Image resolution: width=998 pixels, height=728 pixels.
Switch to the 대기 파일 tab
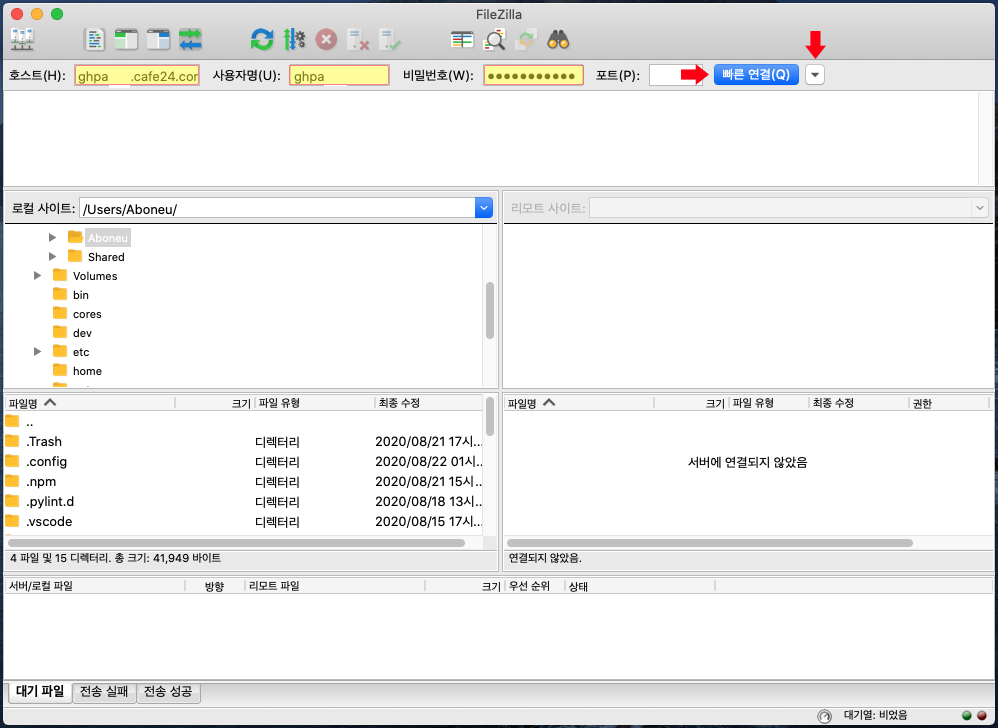pyautogui.click(x=40, y=691)
